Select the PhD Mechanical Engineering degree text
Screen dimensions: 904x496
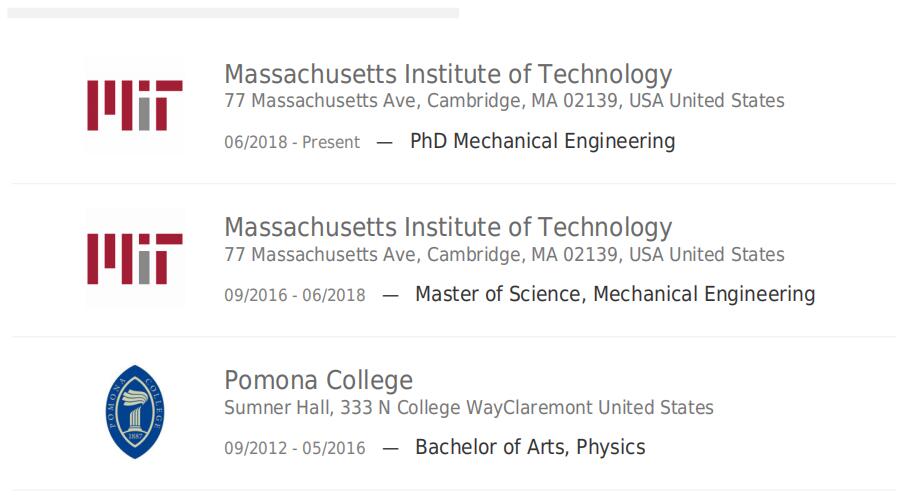[543, 141]
